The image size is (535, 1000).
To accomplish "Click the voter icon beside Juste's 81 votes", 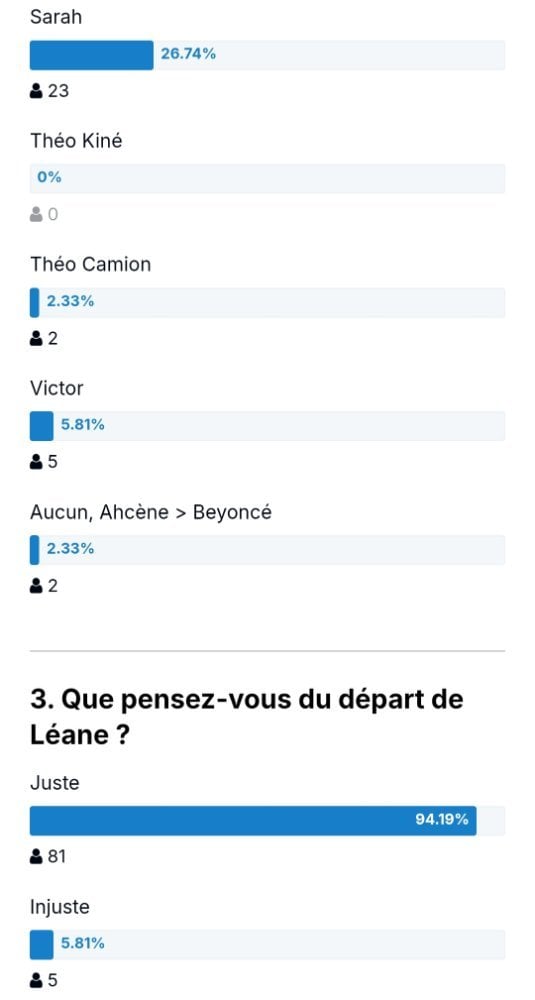I will click(x=36, y=857).
